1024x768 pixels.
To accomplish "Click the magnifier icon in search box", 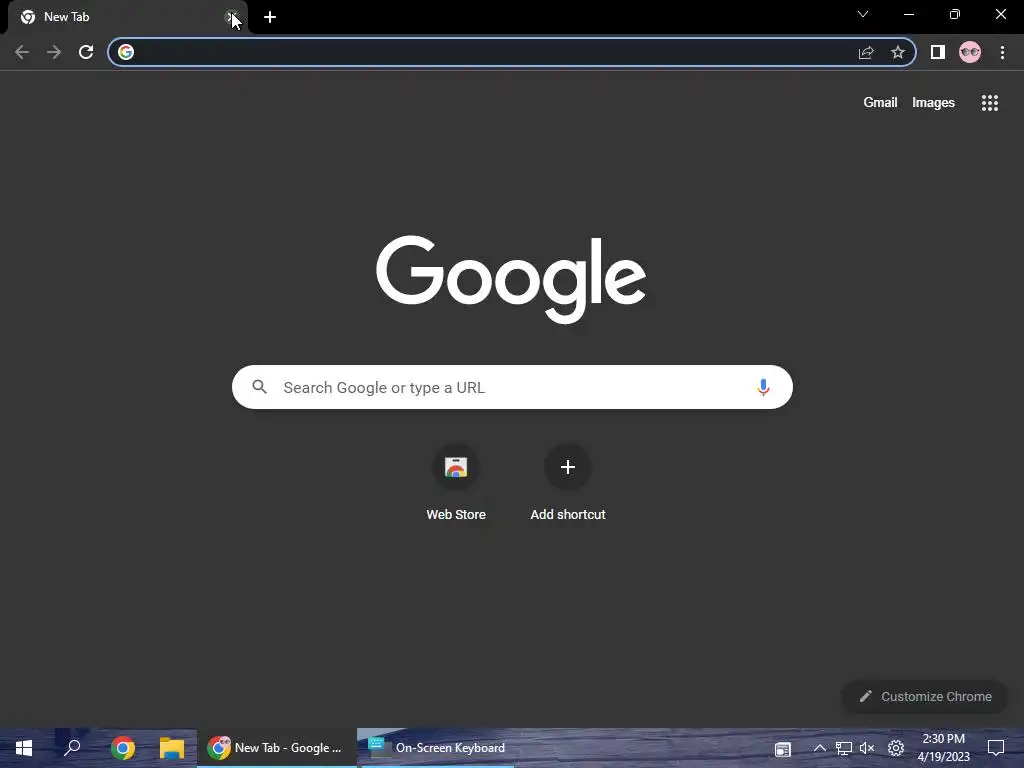I will coord(260,387).
